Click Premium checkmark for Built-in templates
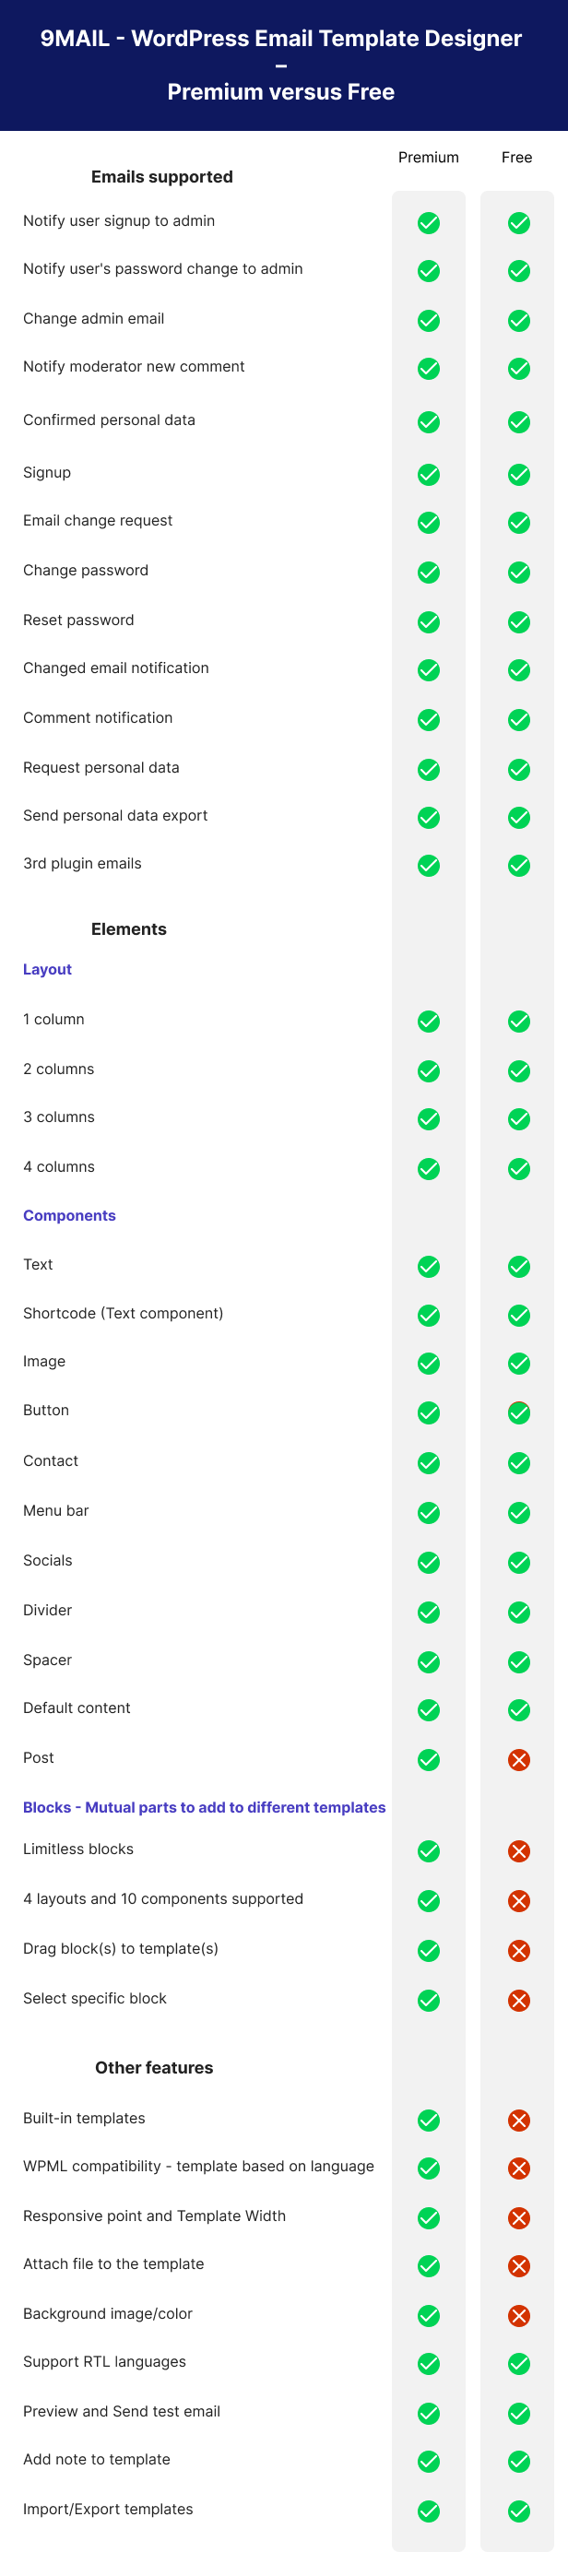Image resolution: width=568 pixels, height=2576 pixels. 428,2120
